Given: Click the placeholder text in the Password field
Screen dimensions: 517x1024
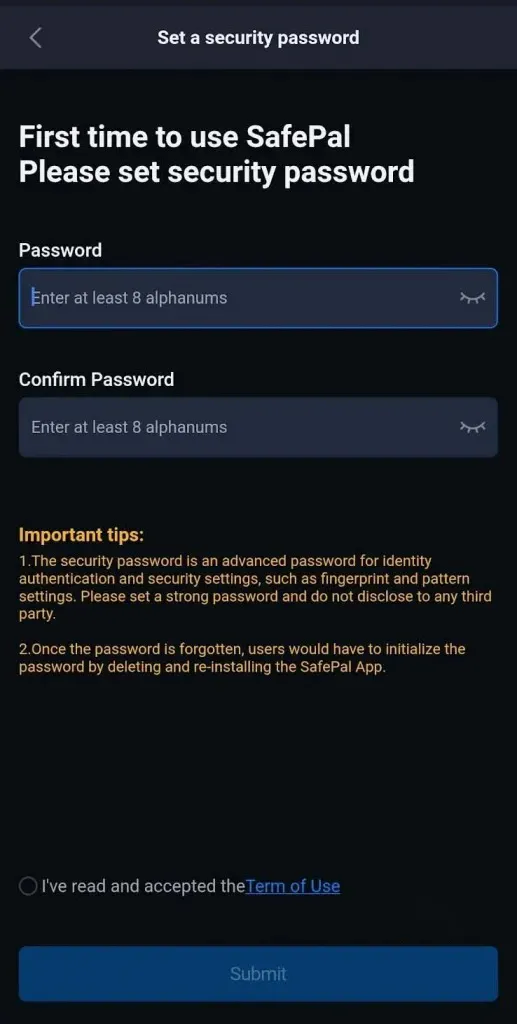Looking at the screenshot, I should pos(129,298).
